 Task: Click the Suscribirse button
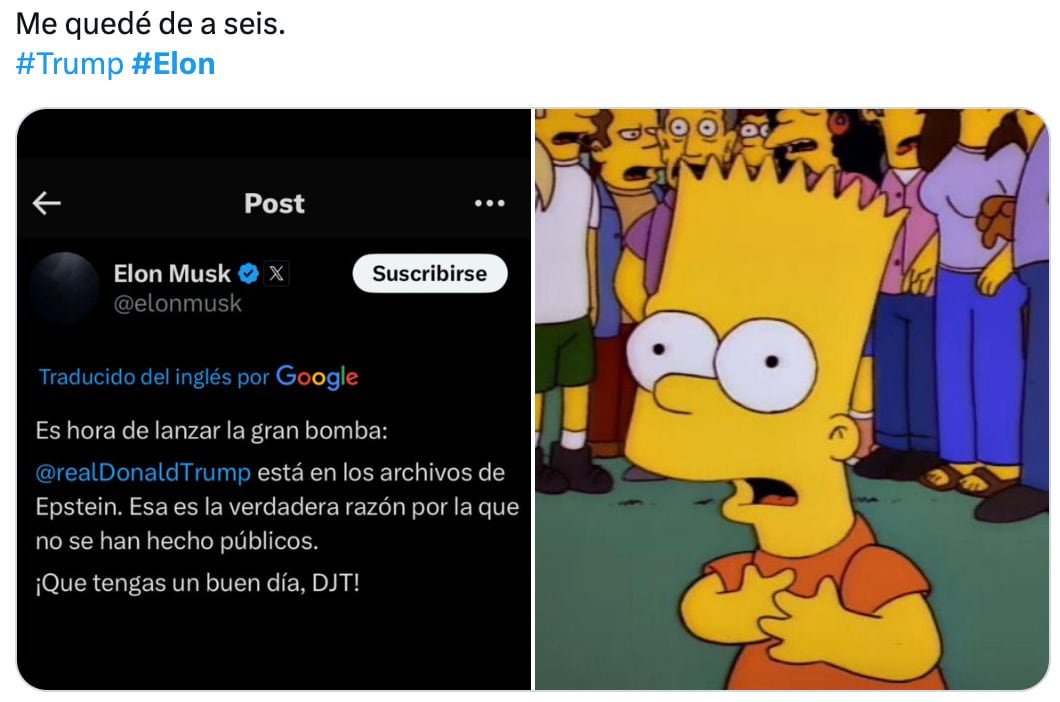430,273
